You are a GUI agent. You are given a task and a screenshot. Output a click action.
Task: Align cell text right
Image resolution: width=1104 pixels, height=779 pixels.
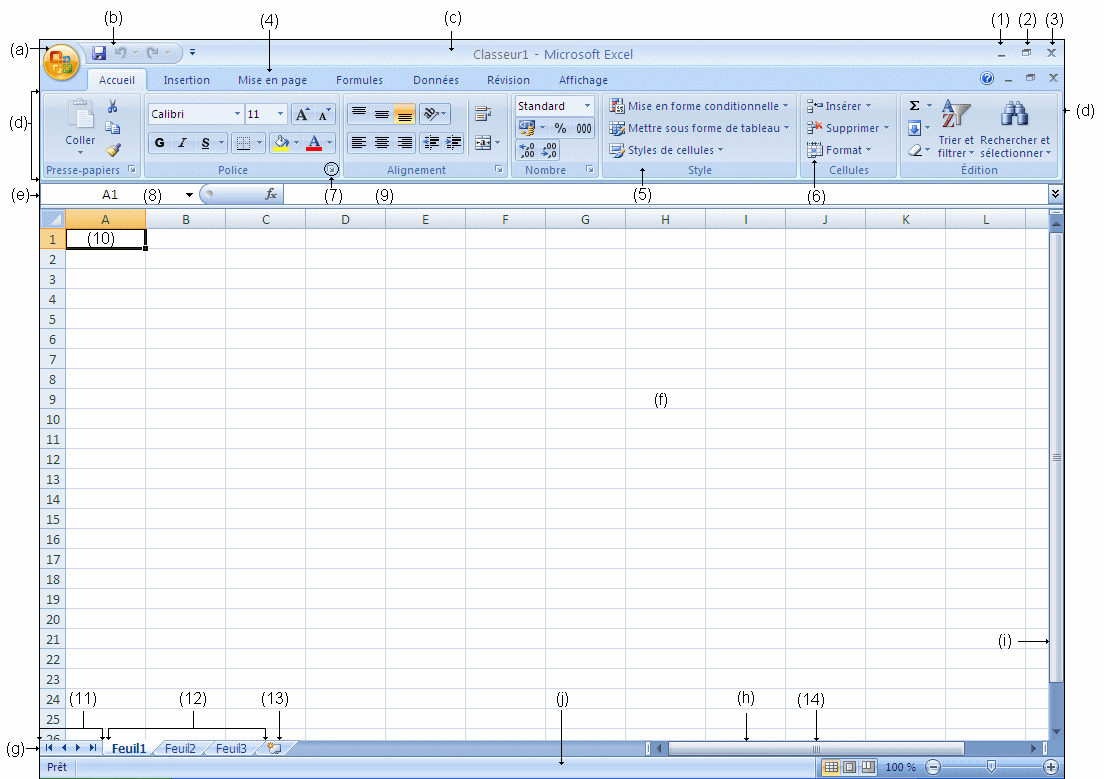pyautogui.click(x=404, y=143)
